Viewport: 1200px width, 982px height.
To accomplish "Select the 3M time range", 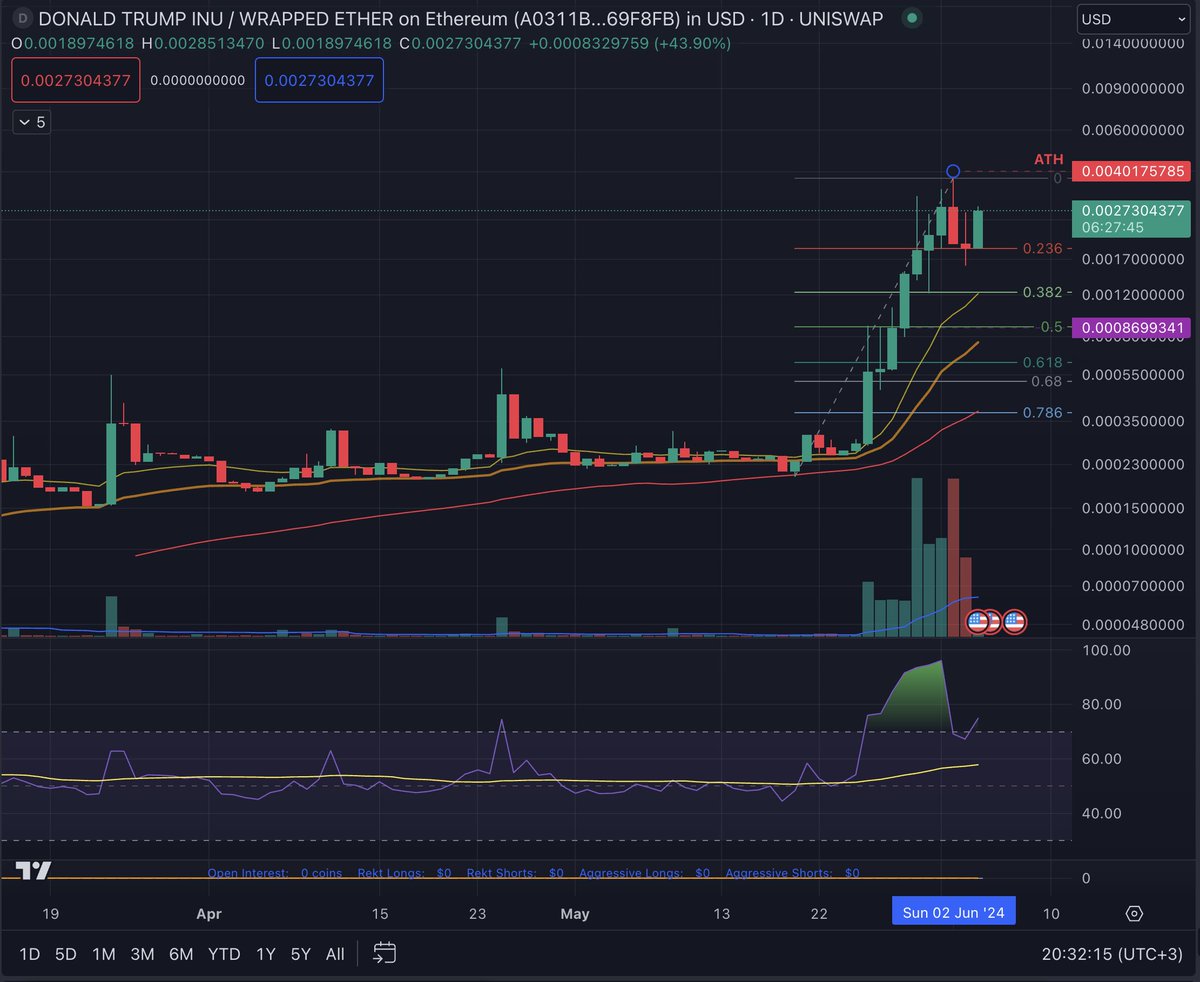I will point(142,954).
